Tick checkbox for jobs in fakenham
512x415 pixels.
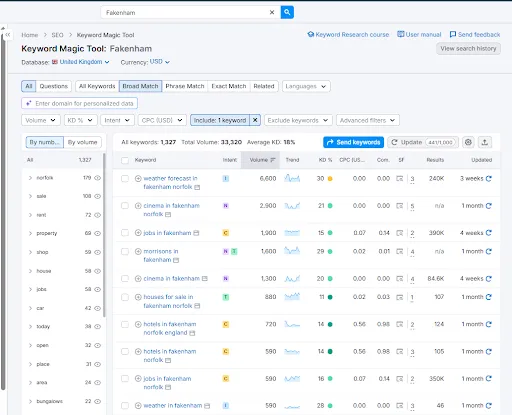pos(125,233)
